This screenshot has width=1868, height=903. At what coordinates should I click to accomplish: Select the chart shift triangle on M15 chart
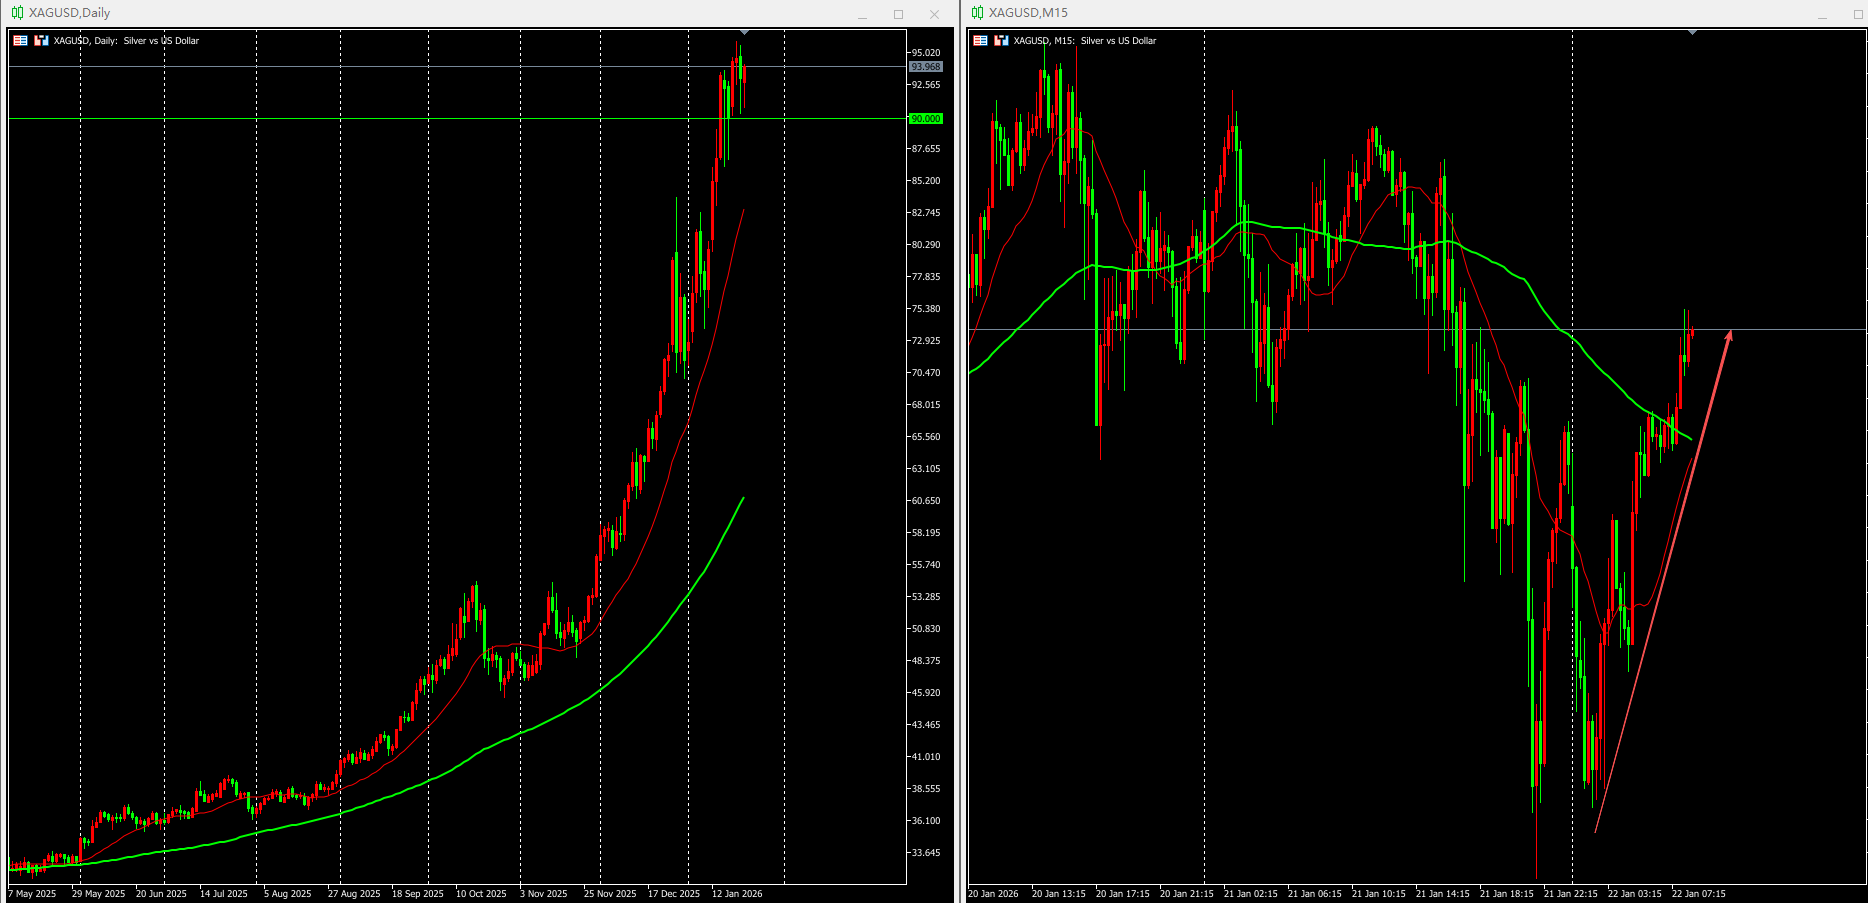pos(1692,32)
